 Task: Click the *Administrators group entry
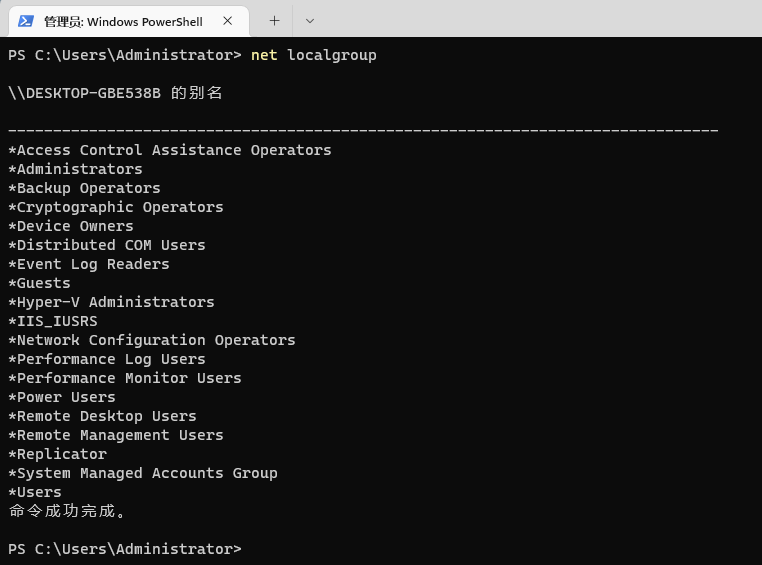[76, 169]
